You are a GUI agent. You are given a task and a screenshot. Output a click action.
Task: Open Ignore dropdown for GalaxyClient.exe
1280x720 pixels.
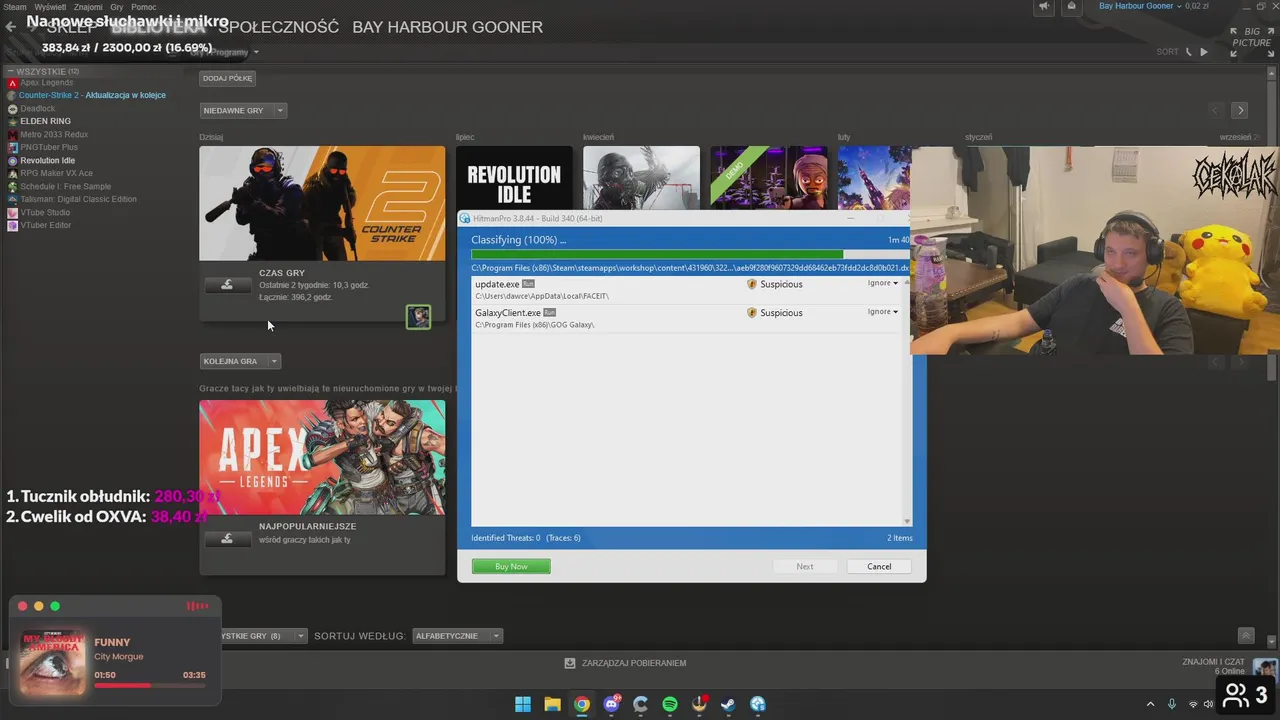[882, 311]
